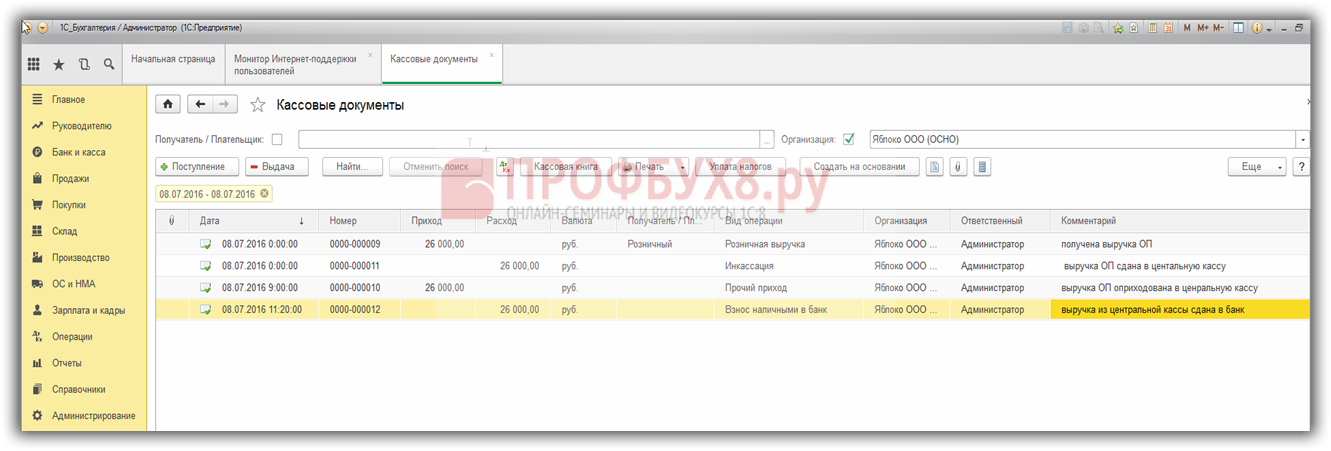
Task: Click Создать на основании button
Action: pos(859,167)
